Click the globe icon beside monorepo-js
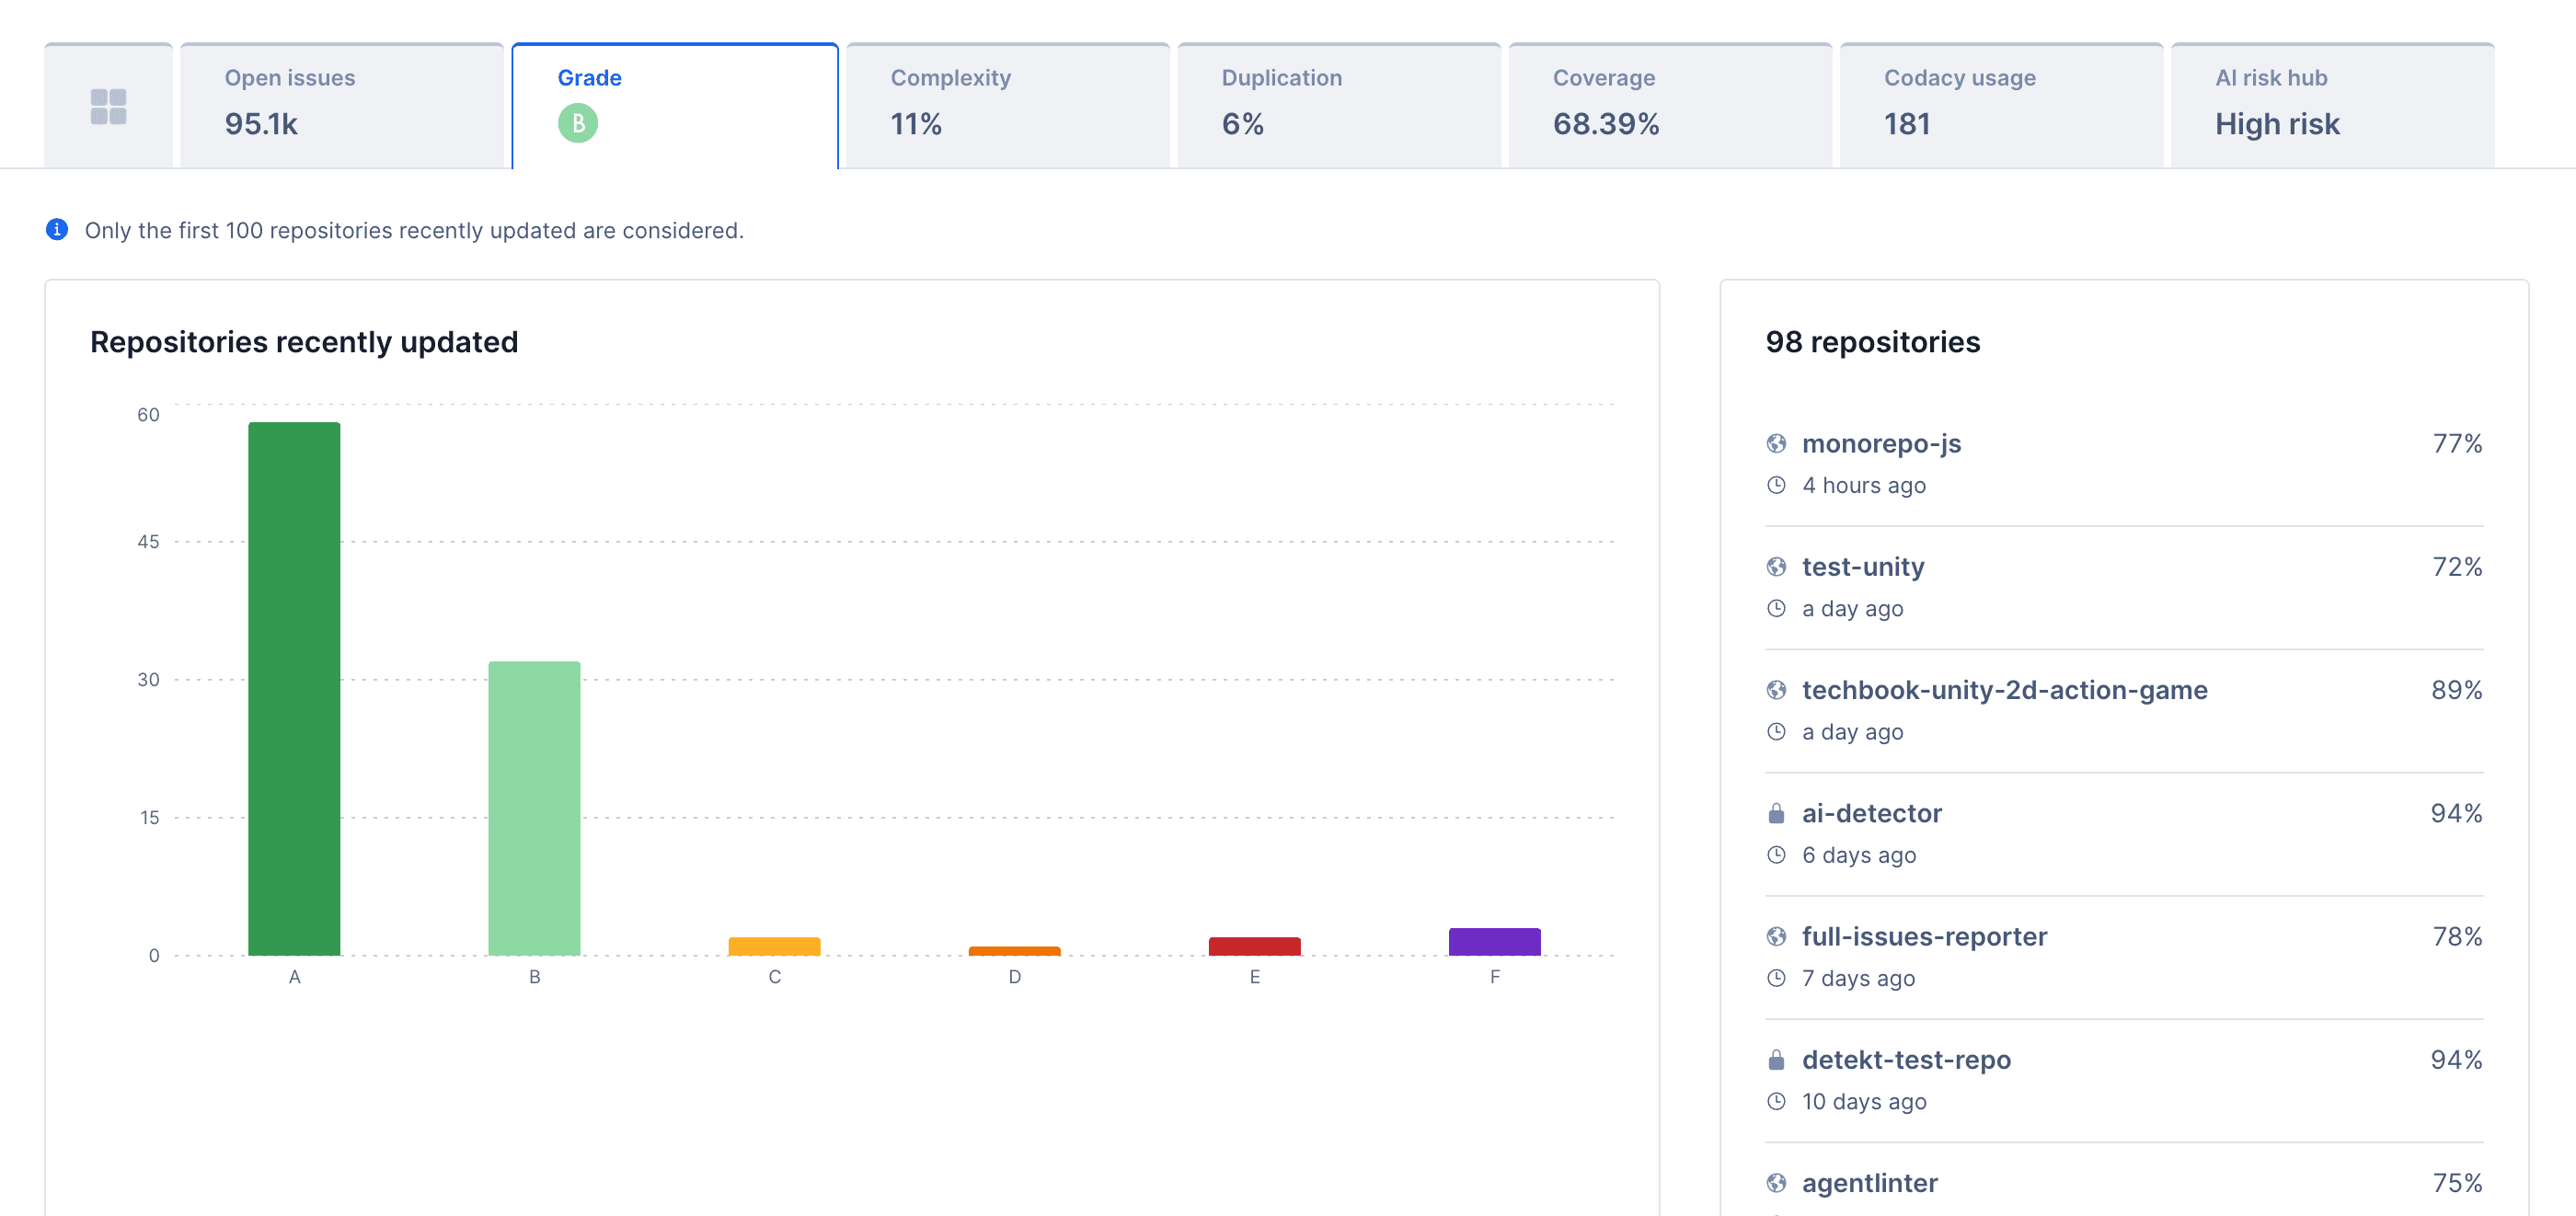This screenshot has width=2576, height=1216. 1777,444
